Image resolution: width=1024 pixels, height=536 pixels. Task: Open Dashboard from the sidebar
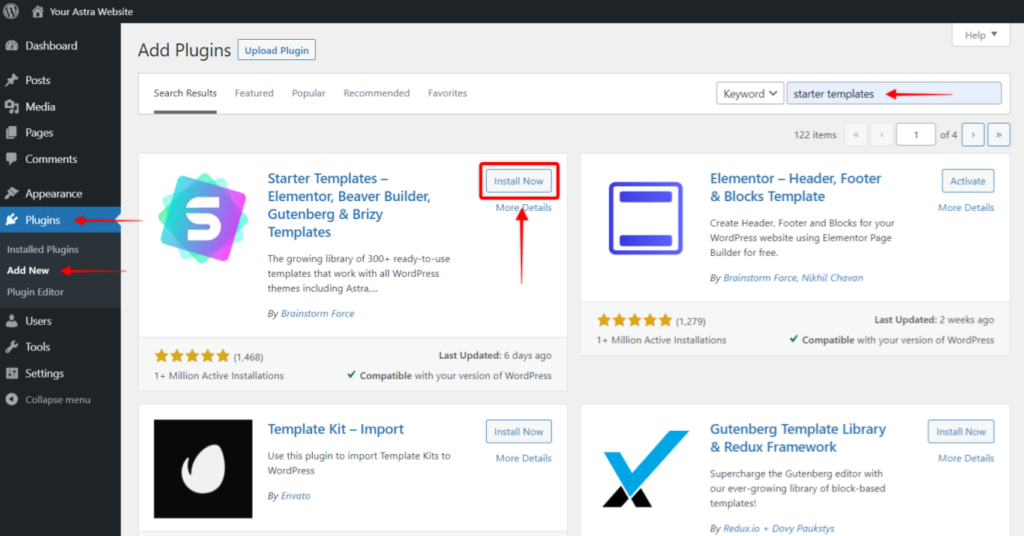(50, 46)
